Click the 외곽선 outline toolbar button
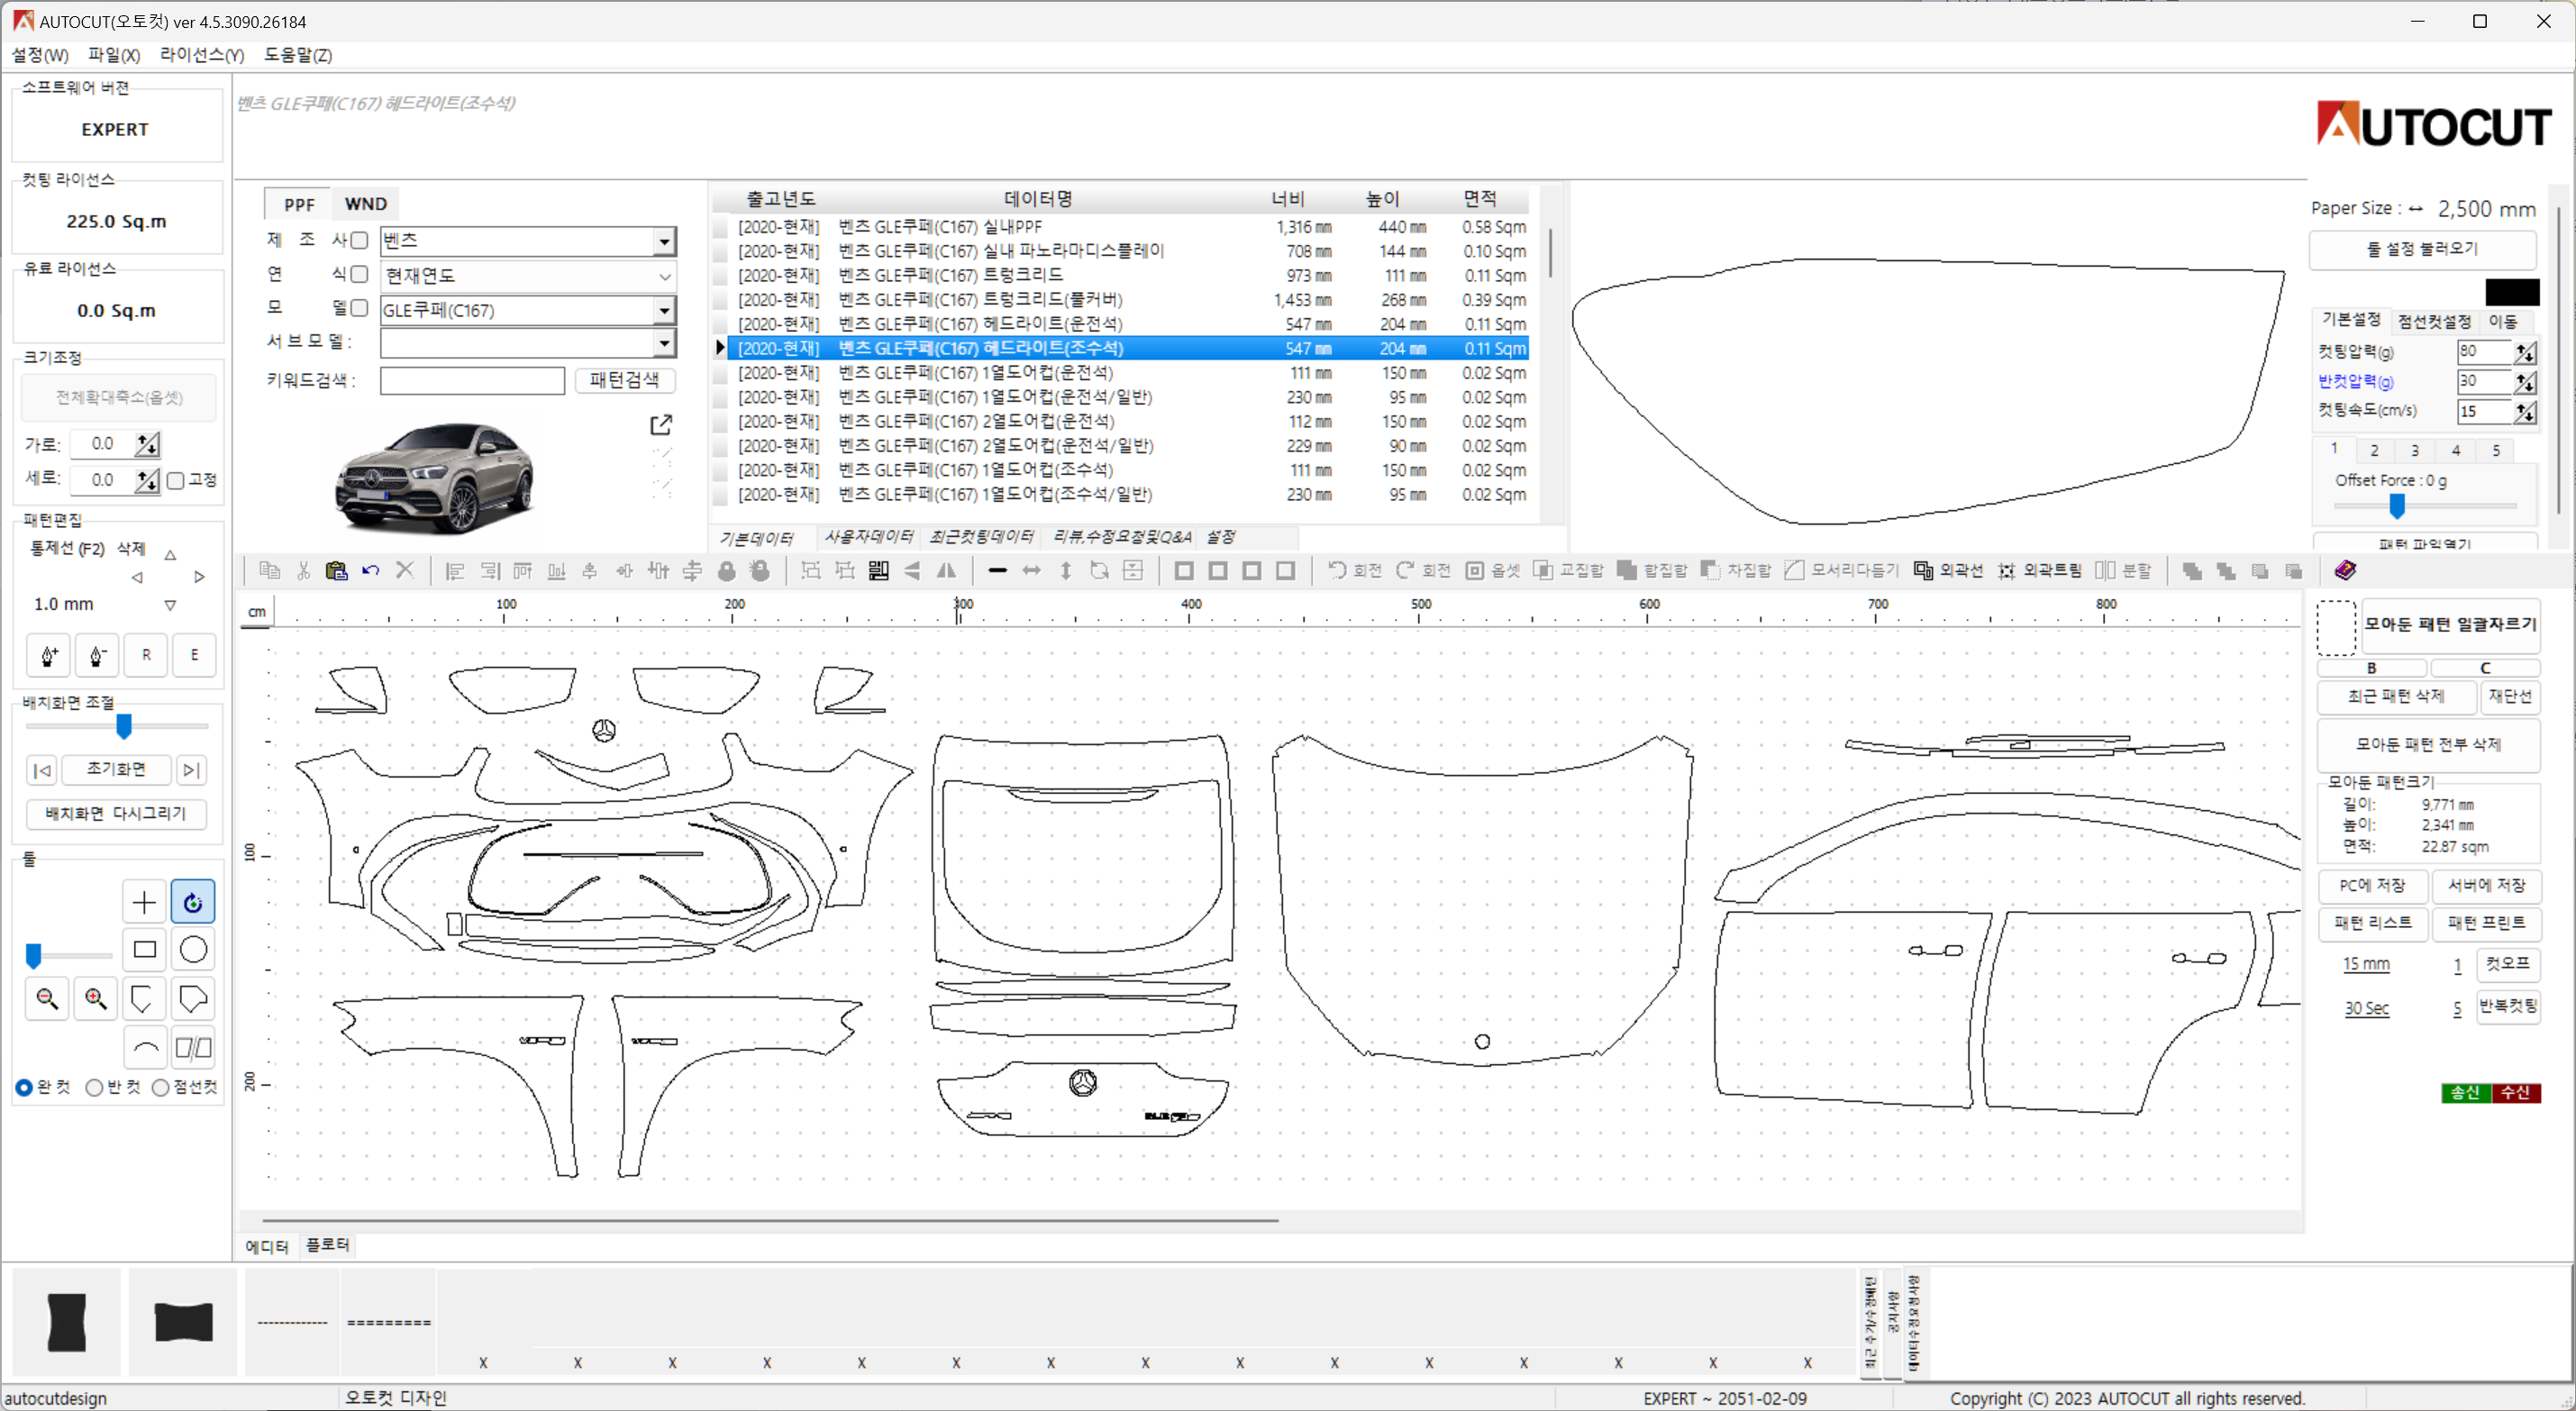Image resolution: width=2576 pixels, height=1411 pixels. click(x=1948, y=570)
